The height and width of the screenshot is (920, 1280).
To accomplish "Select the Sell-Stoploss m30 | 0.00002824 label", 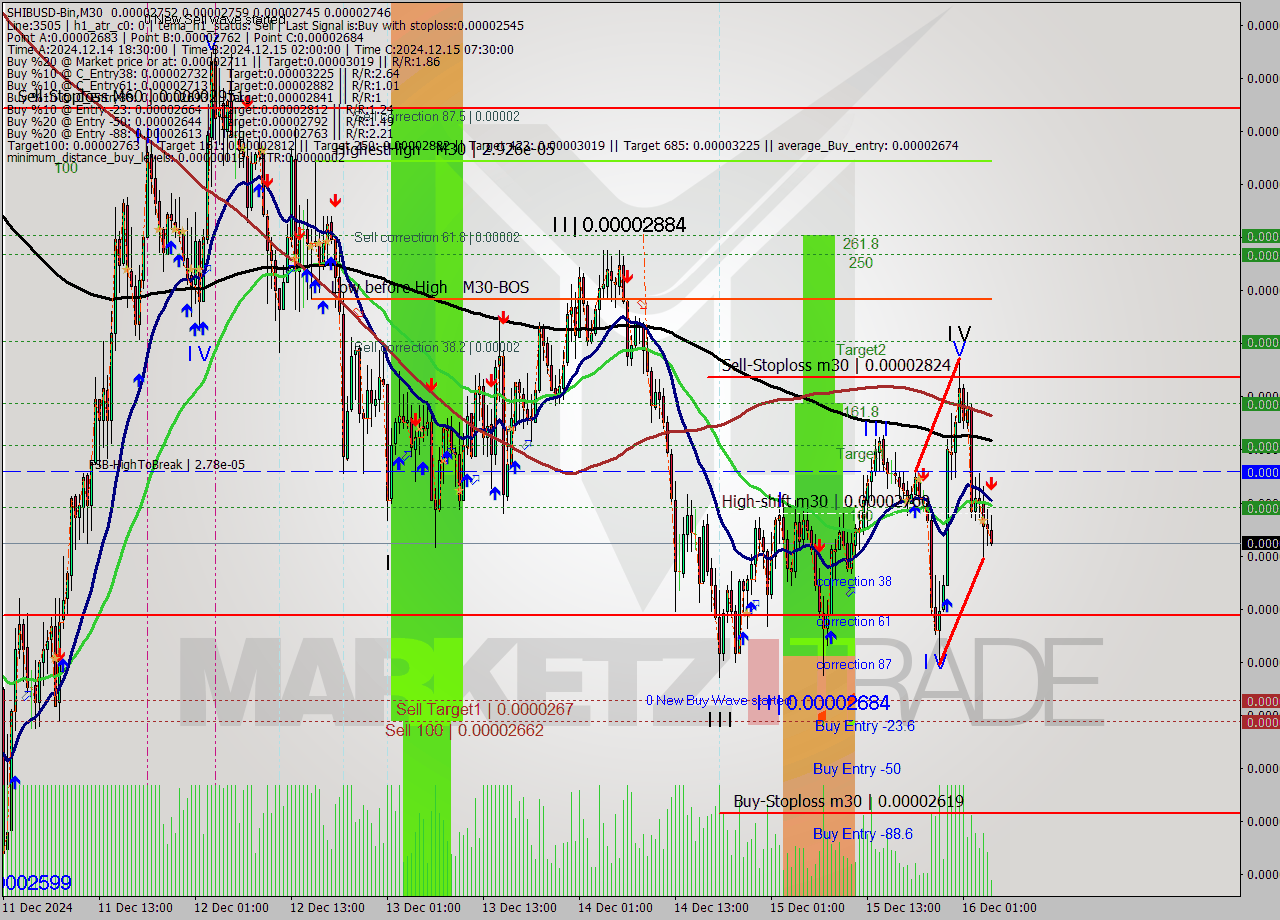I will [836, 366].
